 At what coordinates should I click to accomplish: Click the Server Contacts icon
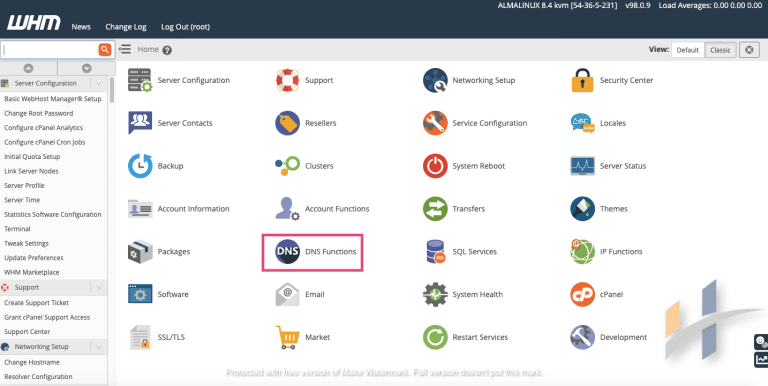pos(140,123)
